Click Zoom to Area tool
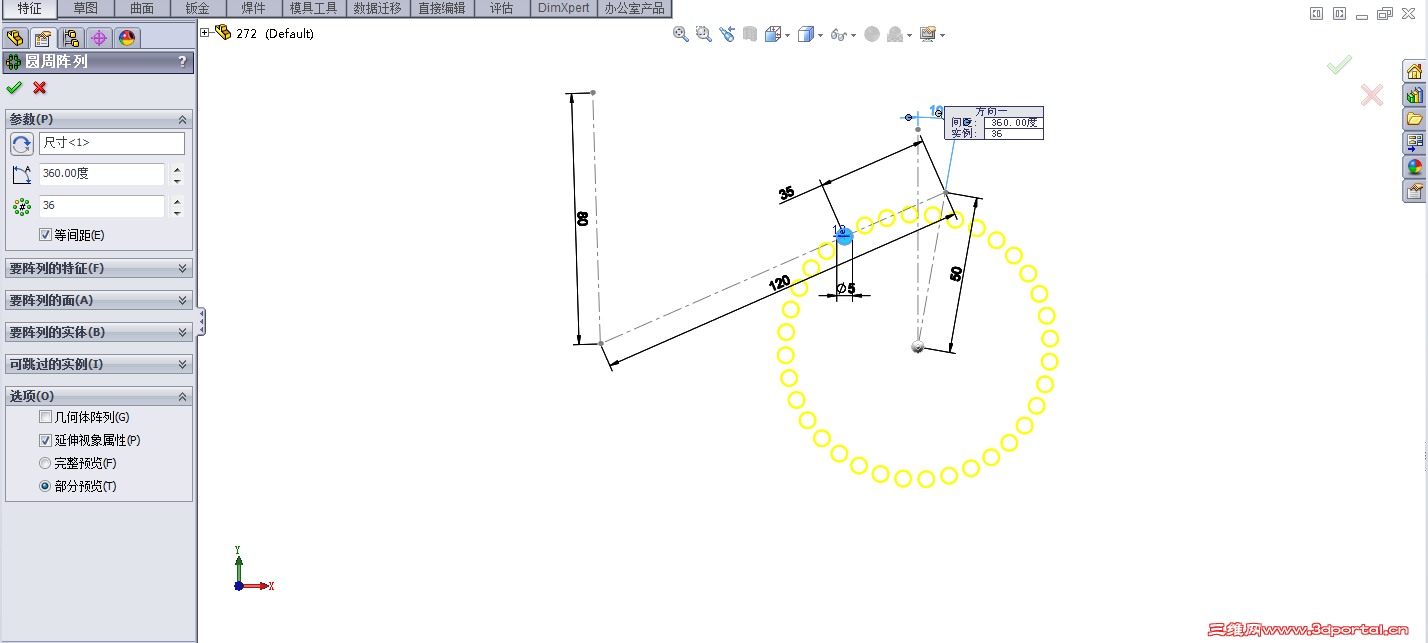Image resolution: width=1428 pixels, height=643 pixels. 703,34
